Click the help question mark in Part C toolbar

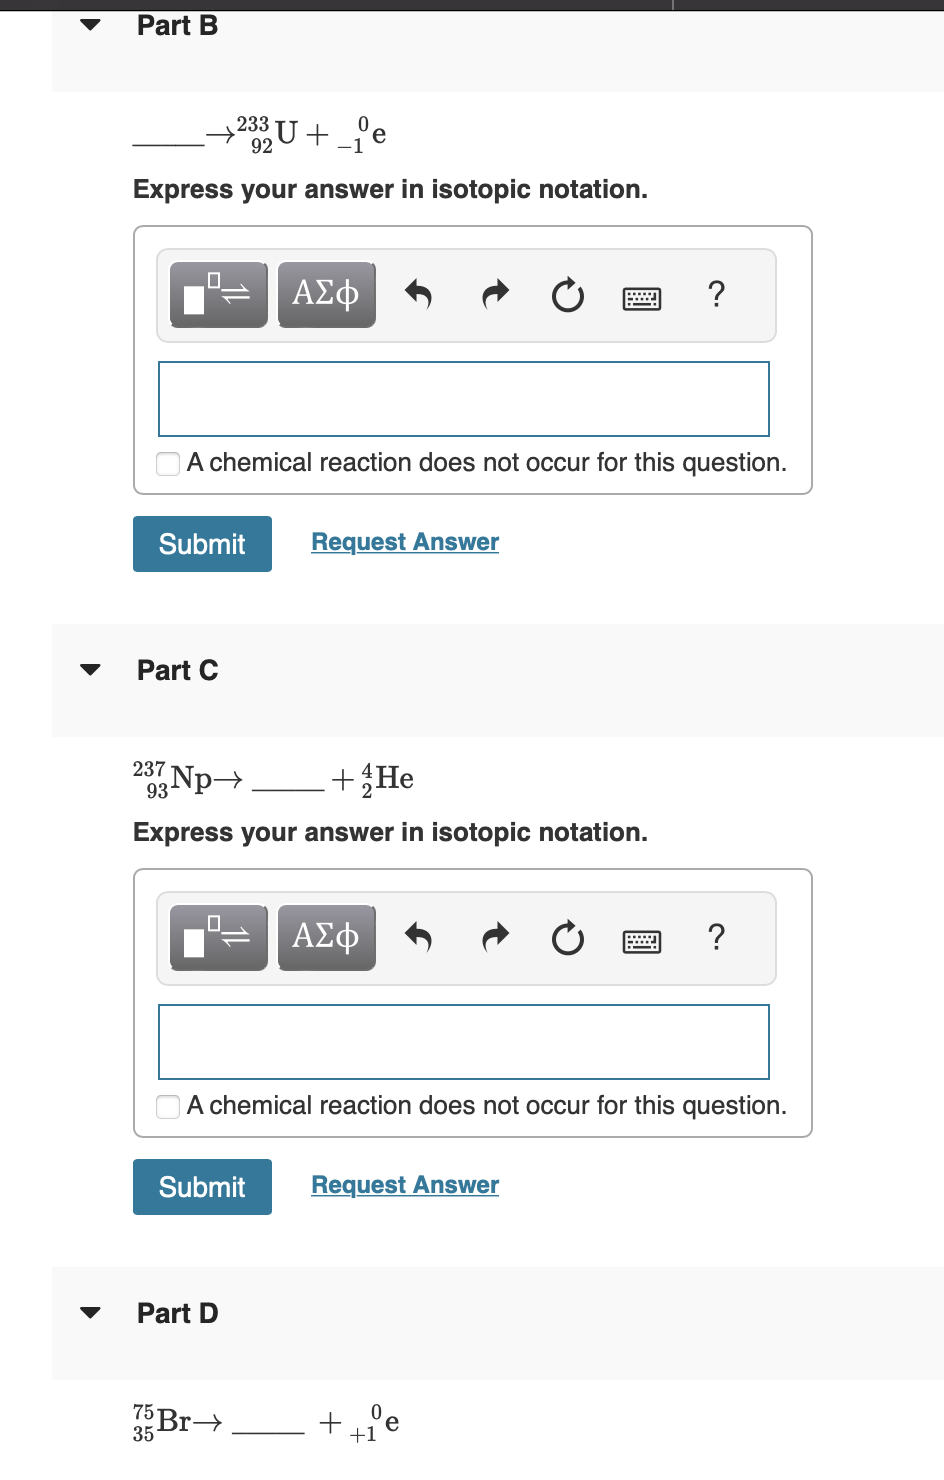716,938
